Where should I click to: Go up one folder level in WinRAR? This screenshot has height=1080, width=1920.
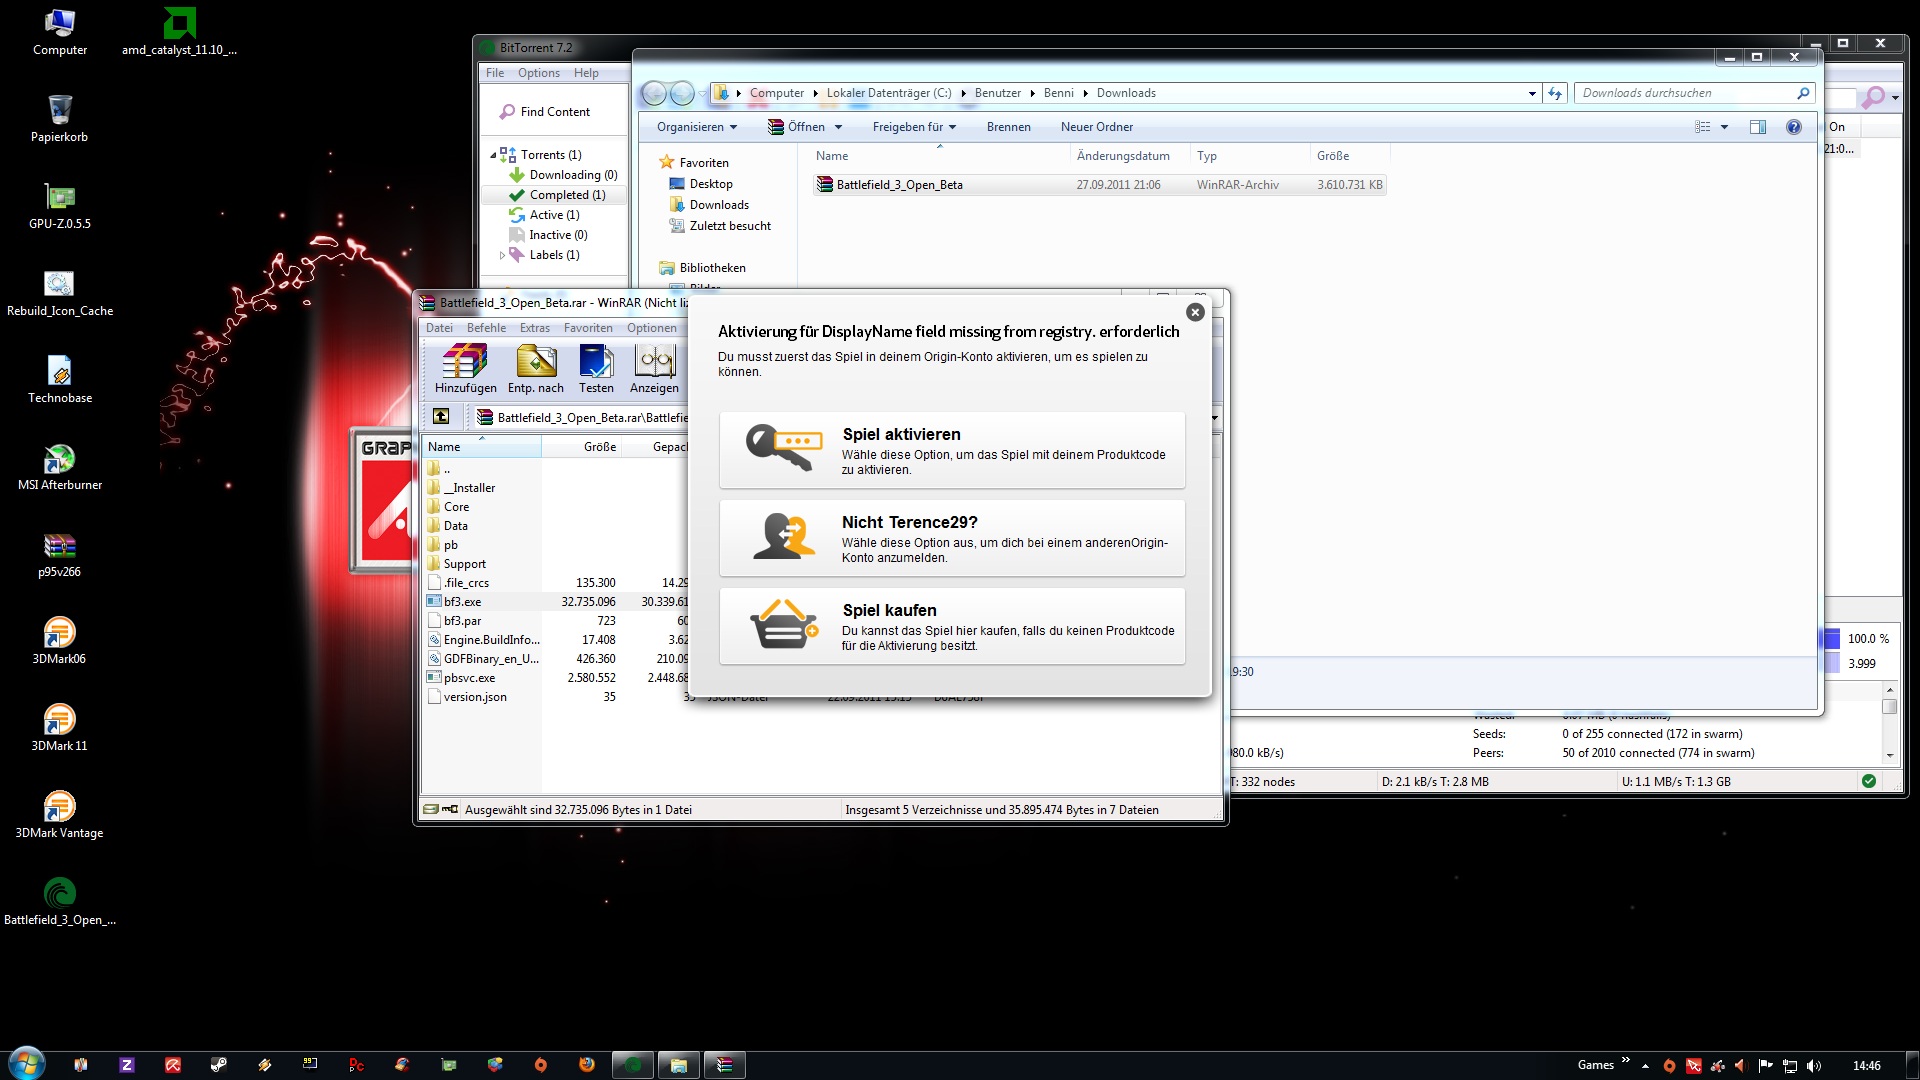[x=441, y=416]
